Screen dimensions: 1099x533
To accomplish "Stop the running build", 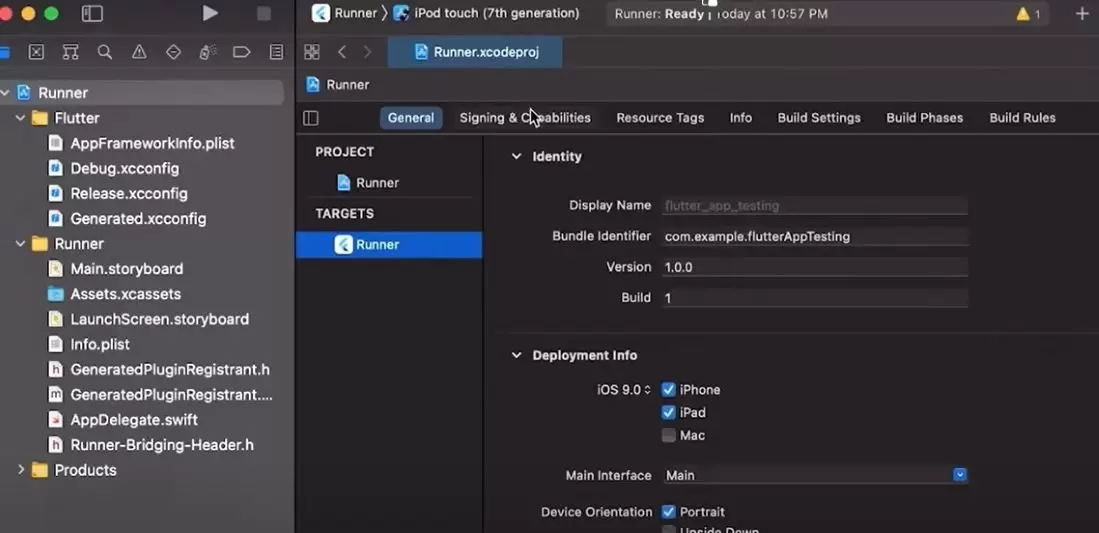I will tap(264, 13).
